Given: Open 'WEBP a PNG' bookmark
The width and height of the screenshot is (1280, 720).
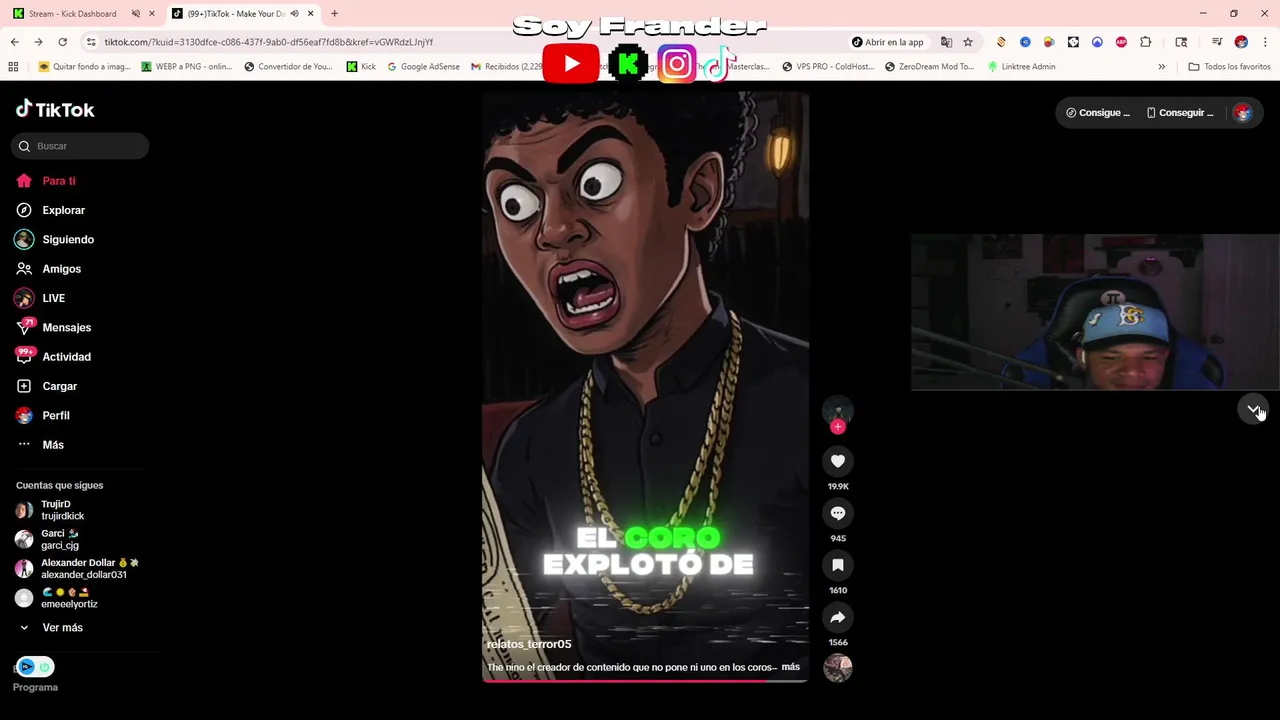Looking at the screenshot, I should [187, 67].
